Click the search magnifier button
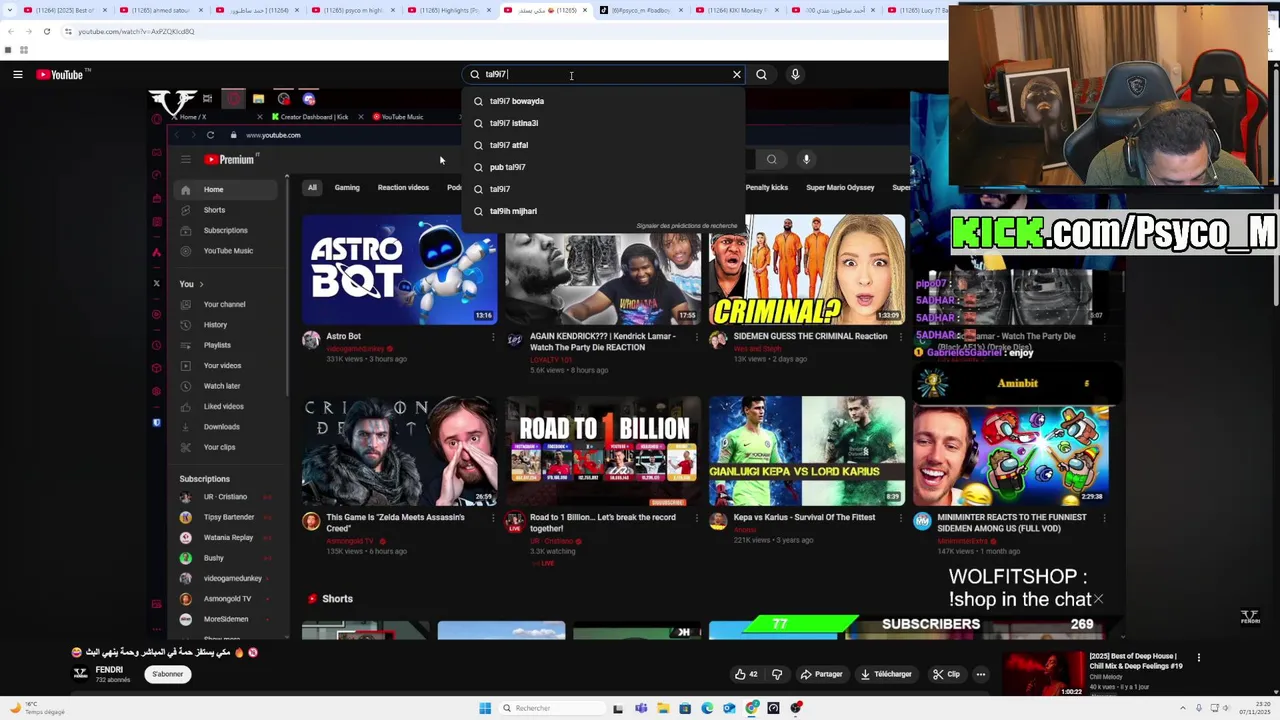 [x=762, y=74]
